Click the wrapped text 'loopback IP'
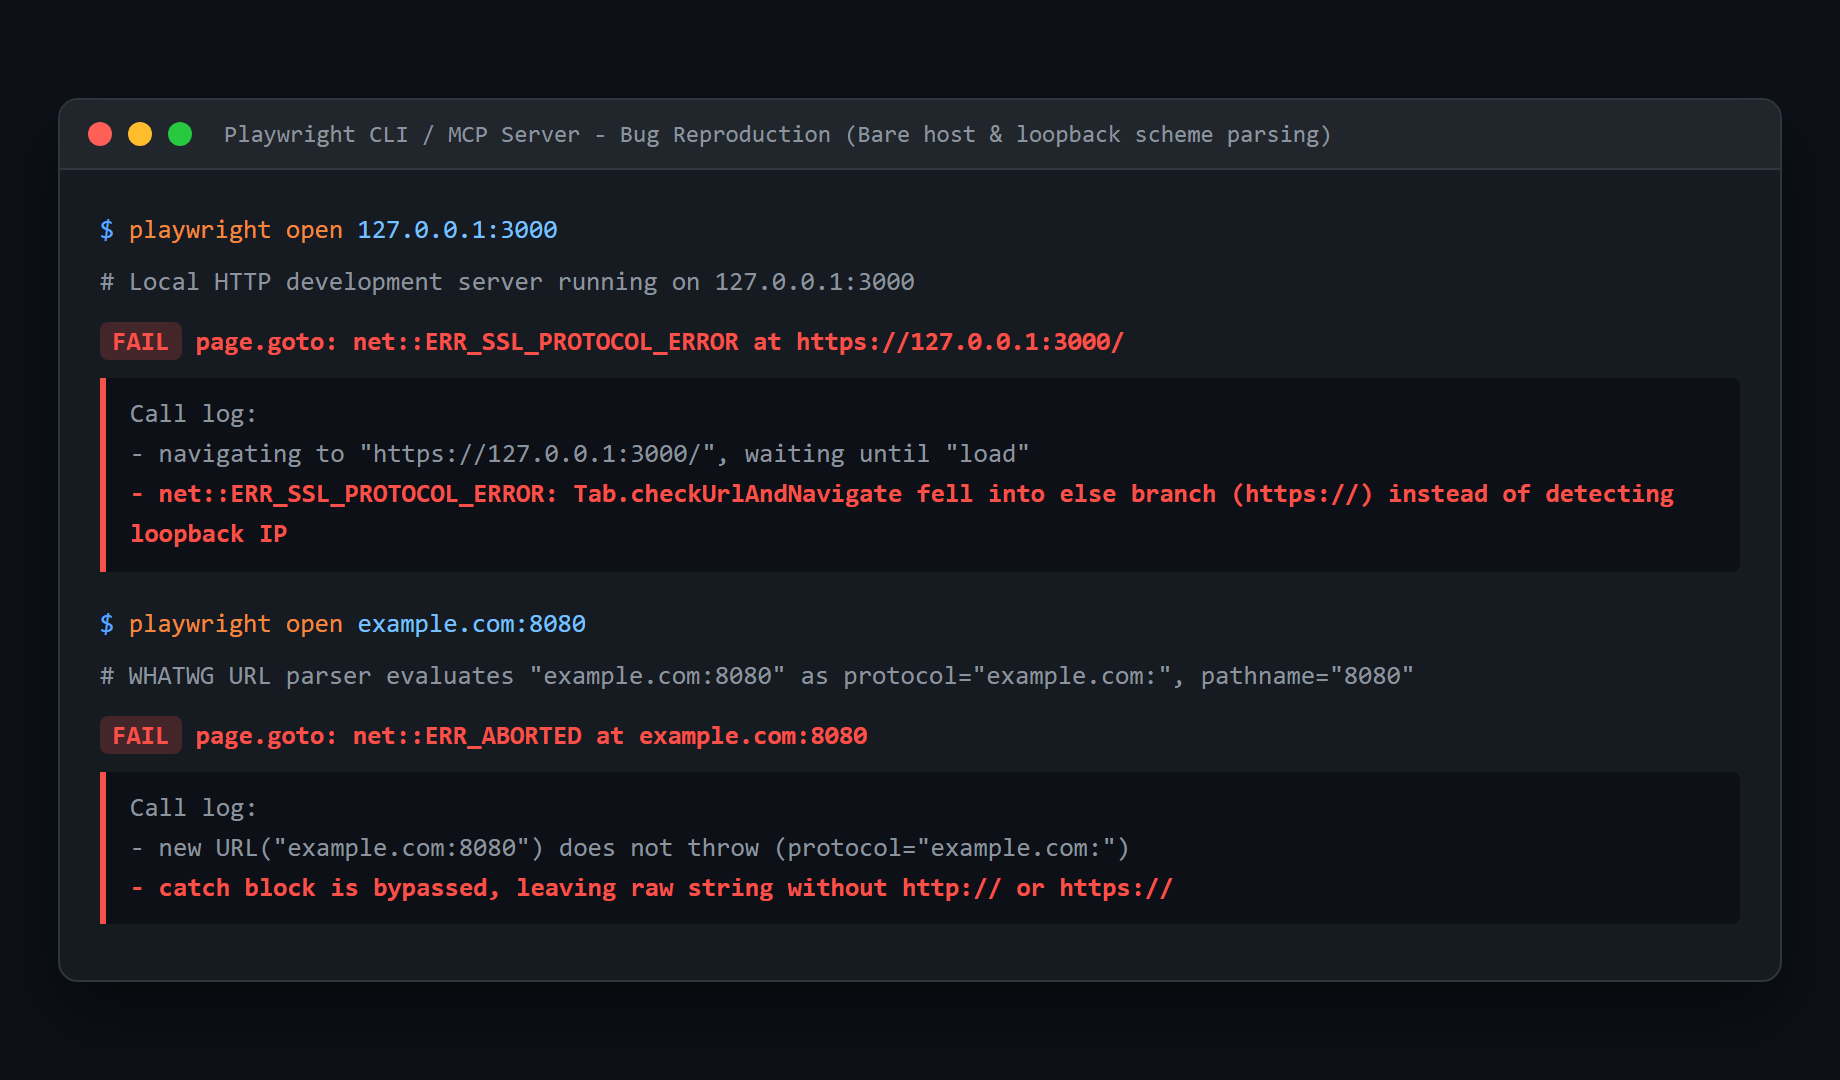Viewport: 1840px width, 1080px height. tap(209, 534)
